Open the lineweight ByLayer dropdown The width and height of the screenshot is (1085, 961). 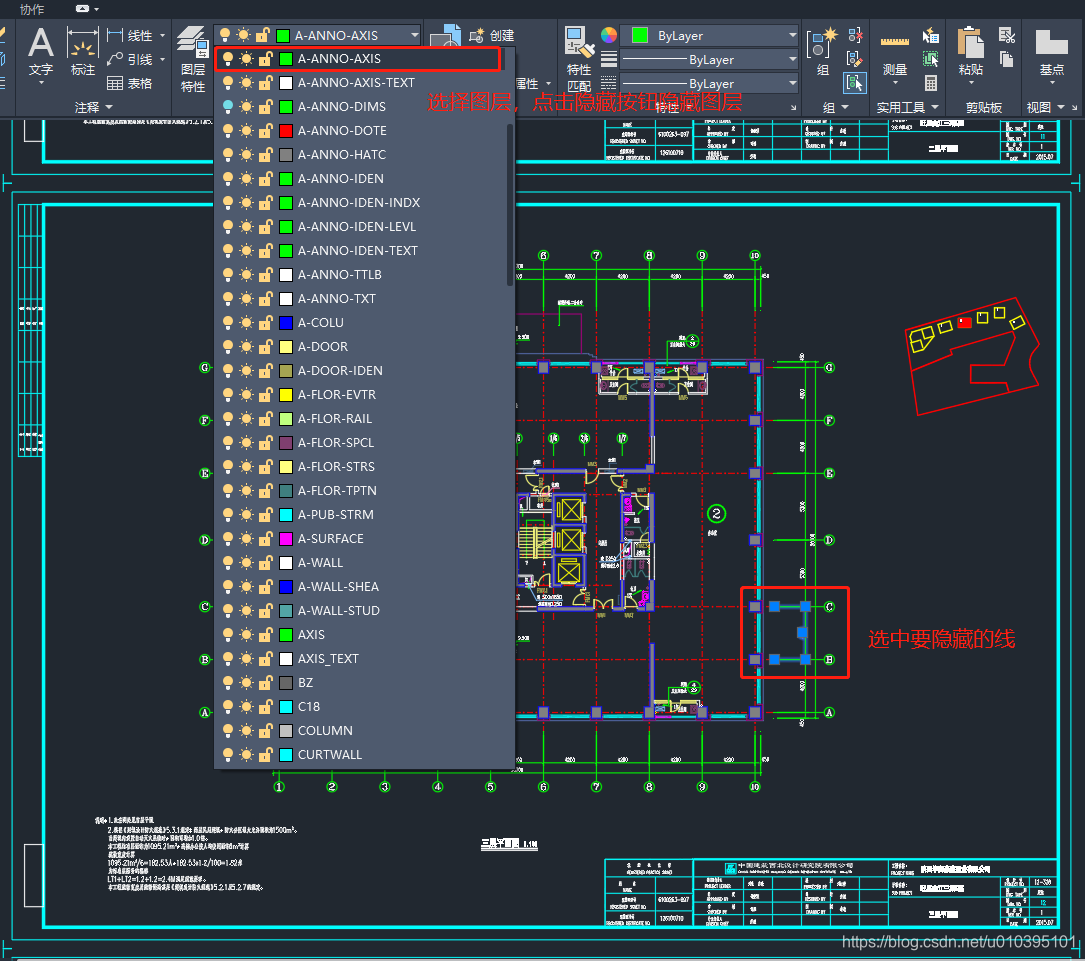pos(792,60)
